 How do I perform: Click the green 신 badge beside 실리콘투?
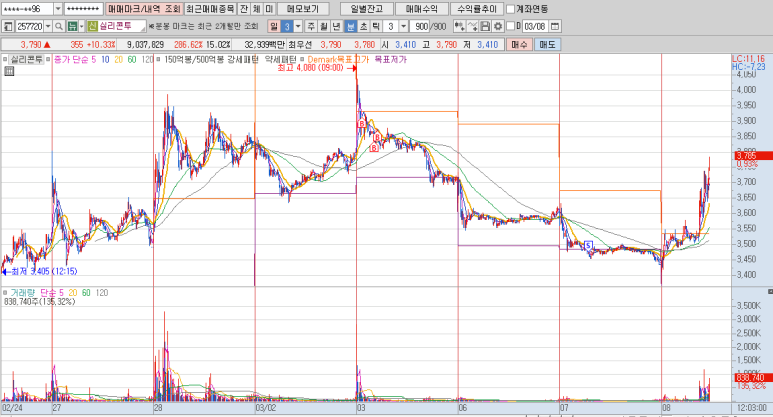pos(93,26)
